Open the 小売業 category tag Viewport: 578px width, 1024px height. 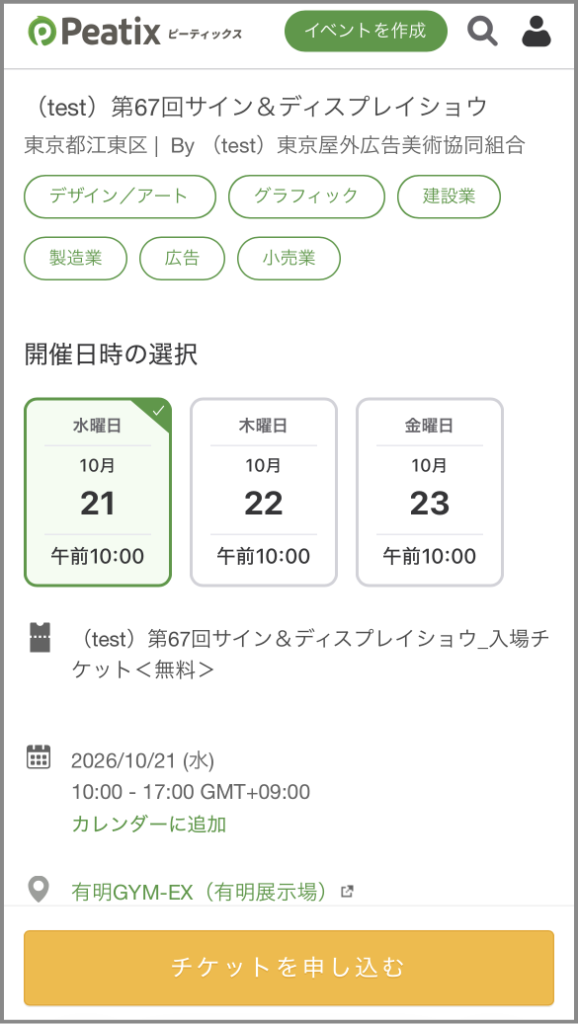pos(289,258)
